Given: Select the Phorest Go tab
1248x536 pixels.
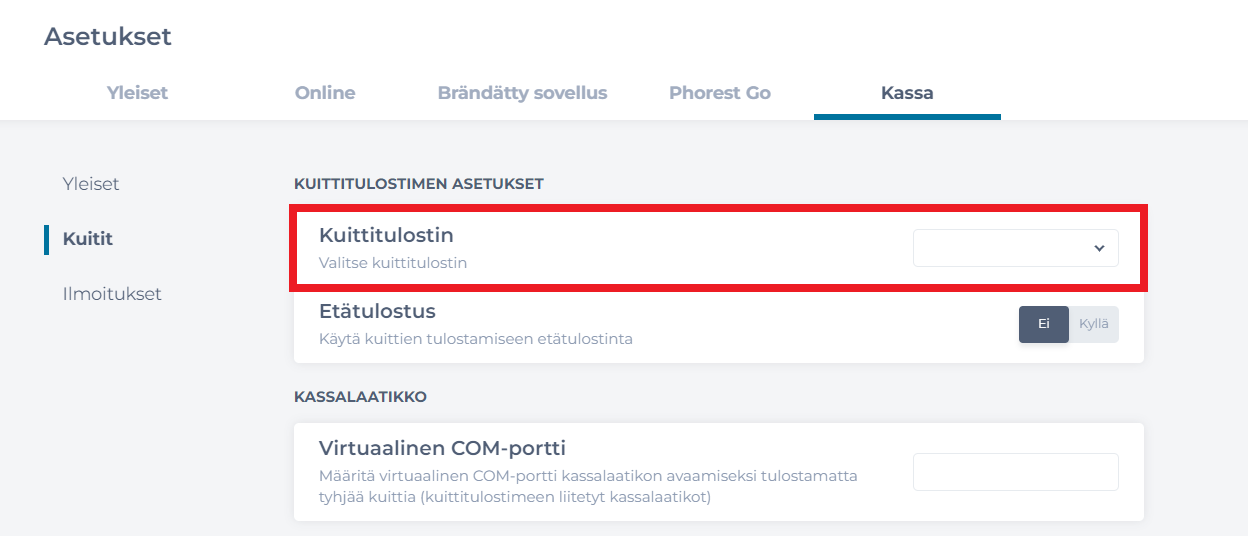Looking at the screenshot, I should pyautogui.click(x=720, y=93).
